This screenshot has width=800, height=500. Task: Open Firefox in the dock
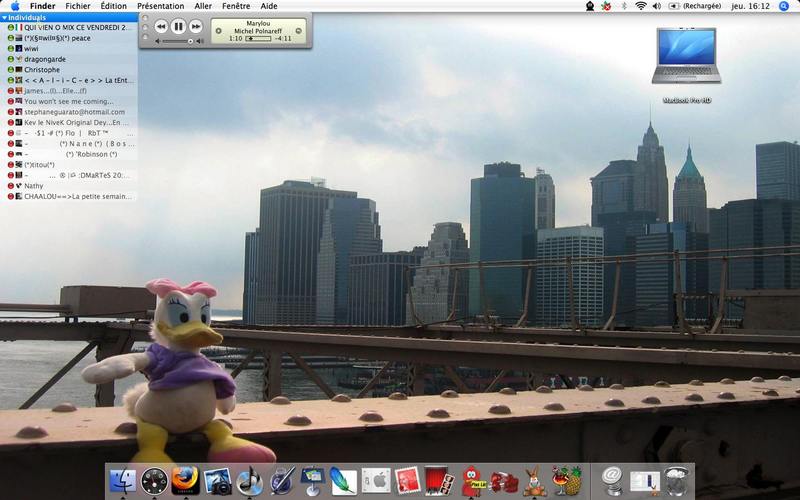[185, 481]
